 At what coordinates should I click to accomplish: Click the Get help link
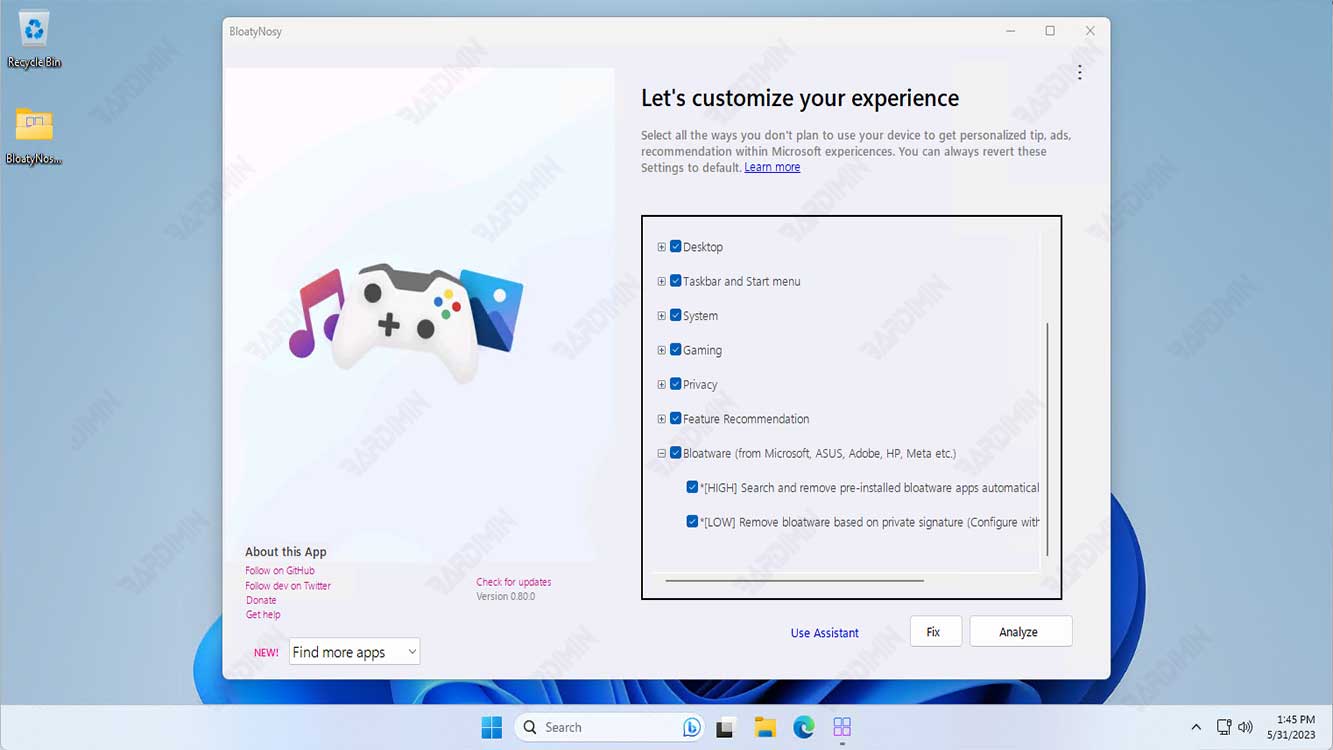[263, 615]
